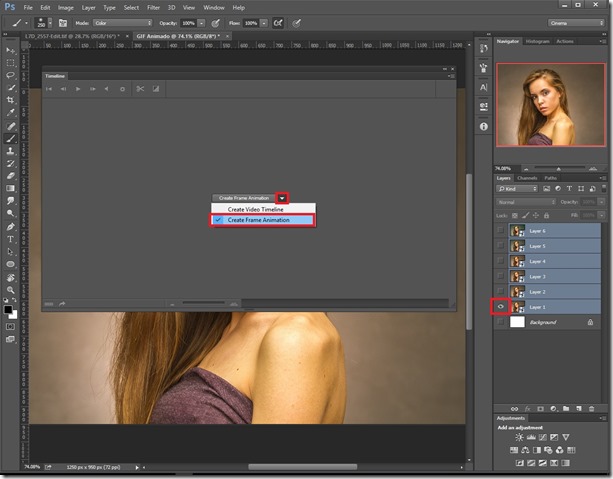Open the brush preset picker dropdown
The width and height of the screenshot is (613, 479).
click(50, 23)
